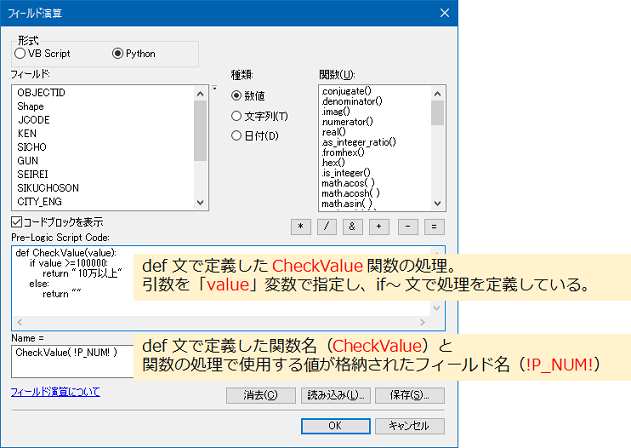Click the plus (+) operator button

pyautogui.click(x=381, y=227)
